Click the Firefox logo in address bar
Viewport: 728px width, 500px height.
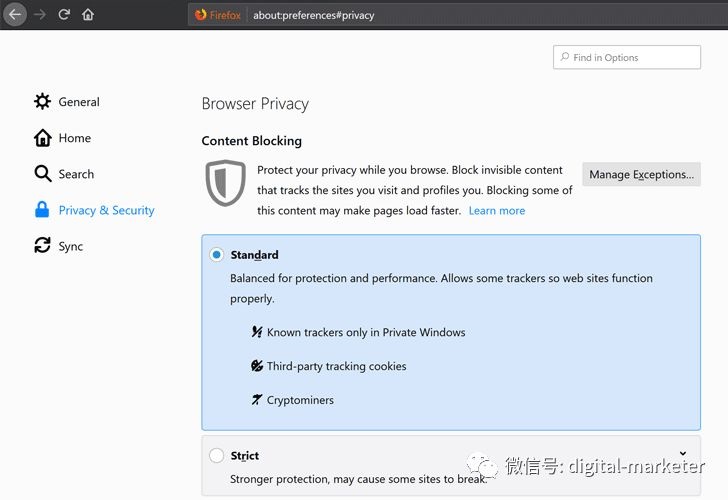point(201,15)
